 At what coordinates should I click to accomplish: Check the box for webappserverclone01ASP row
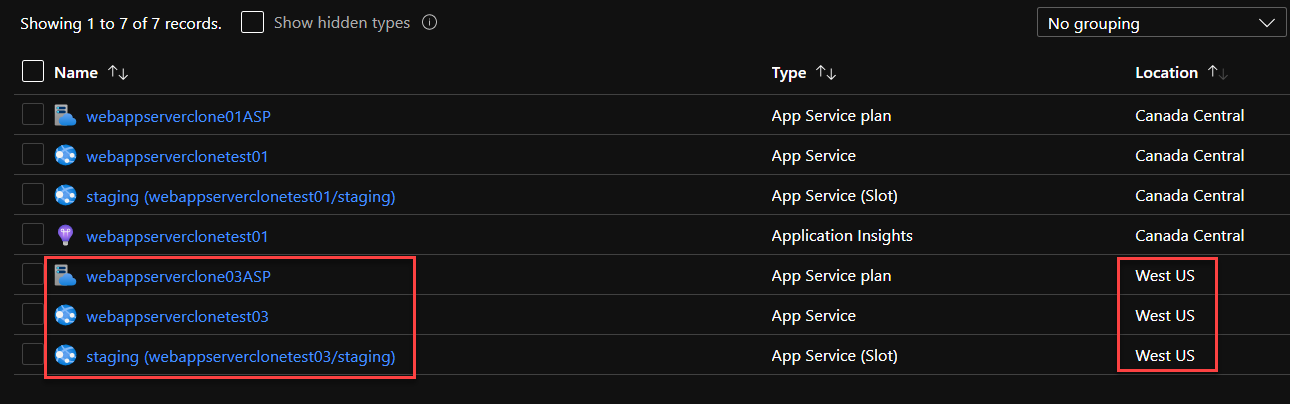(33, 114)
